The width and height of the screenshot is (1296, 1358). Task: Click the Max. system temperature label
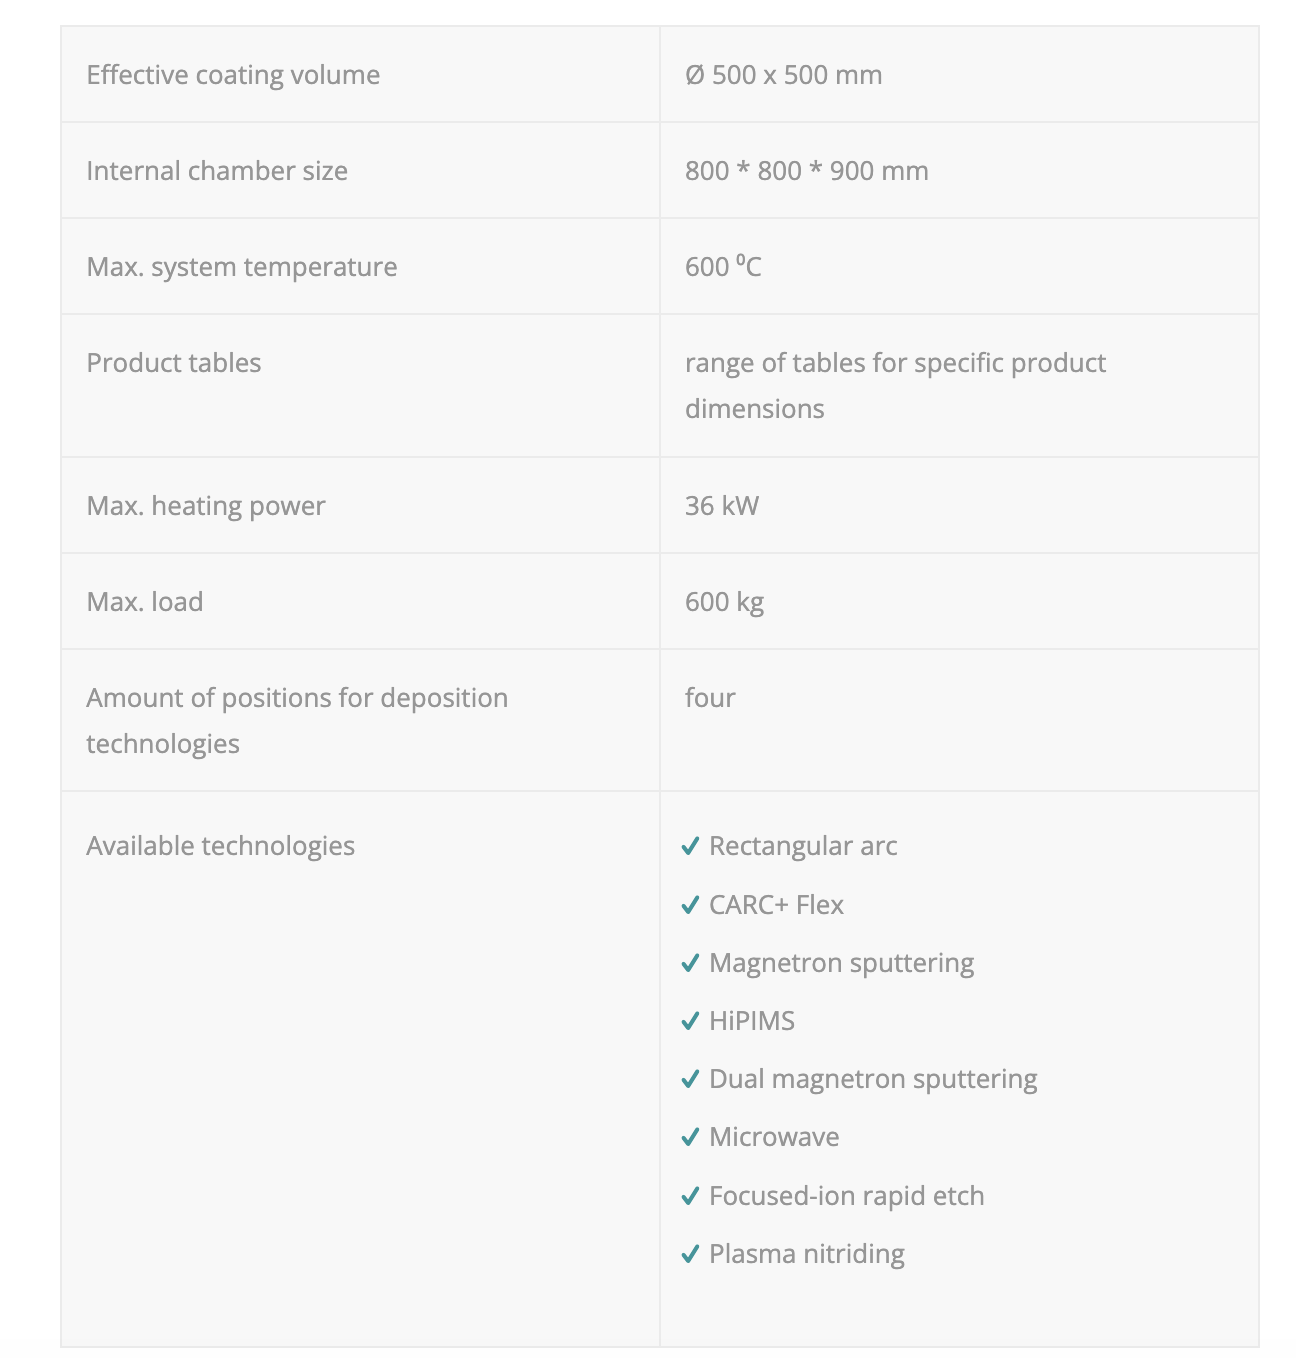coord(241,267)
